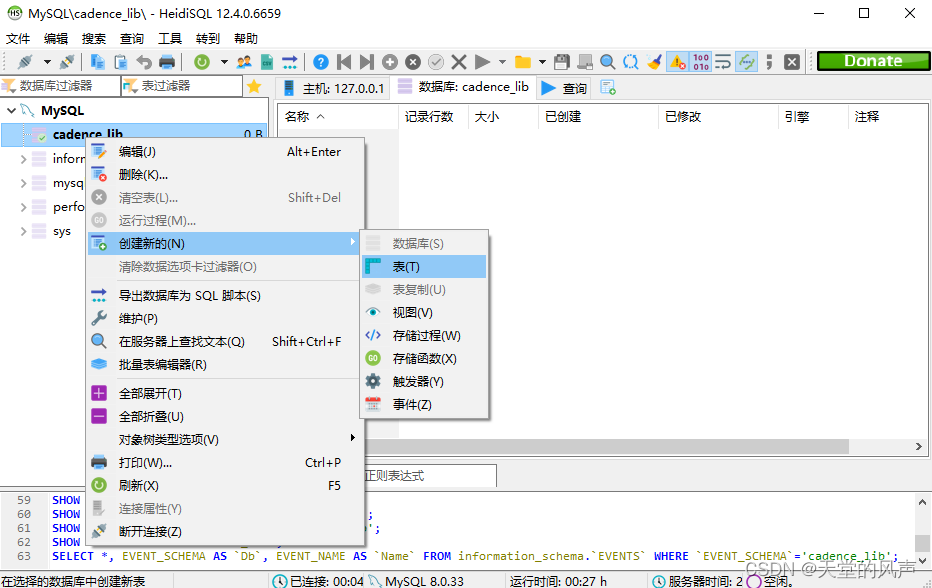Image resolution: width=932 pixels, height=588 pixels.
Task: Run the query with the green play icon
Action: [482, 61]
